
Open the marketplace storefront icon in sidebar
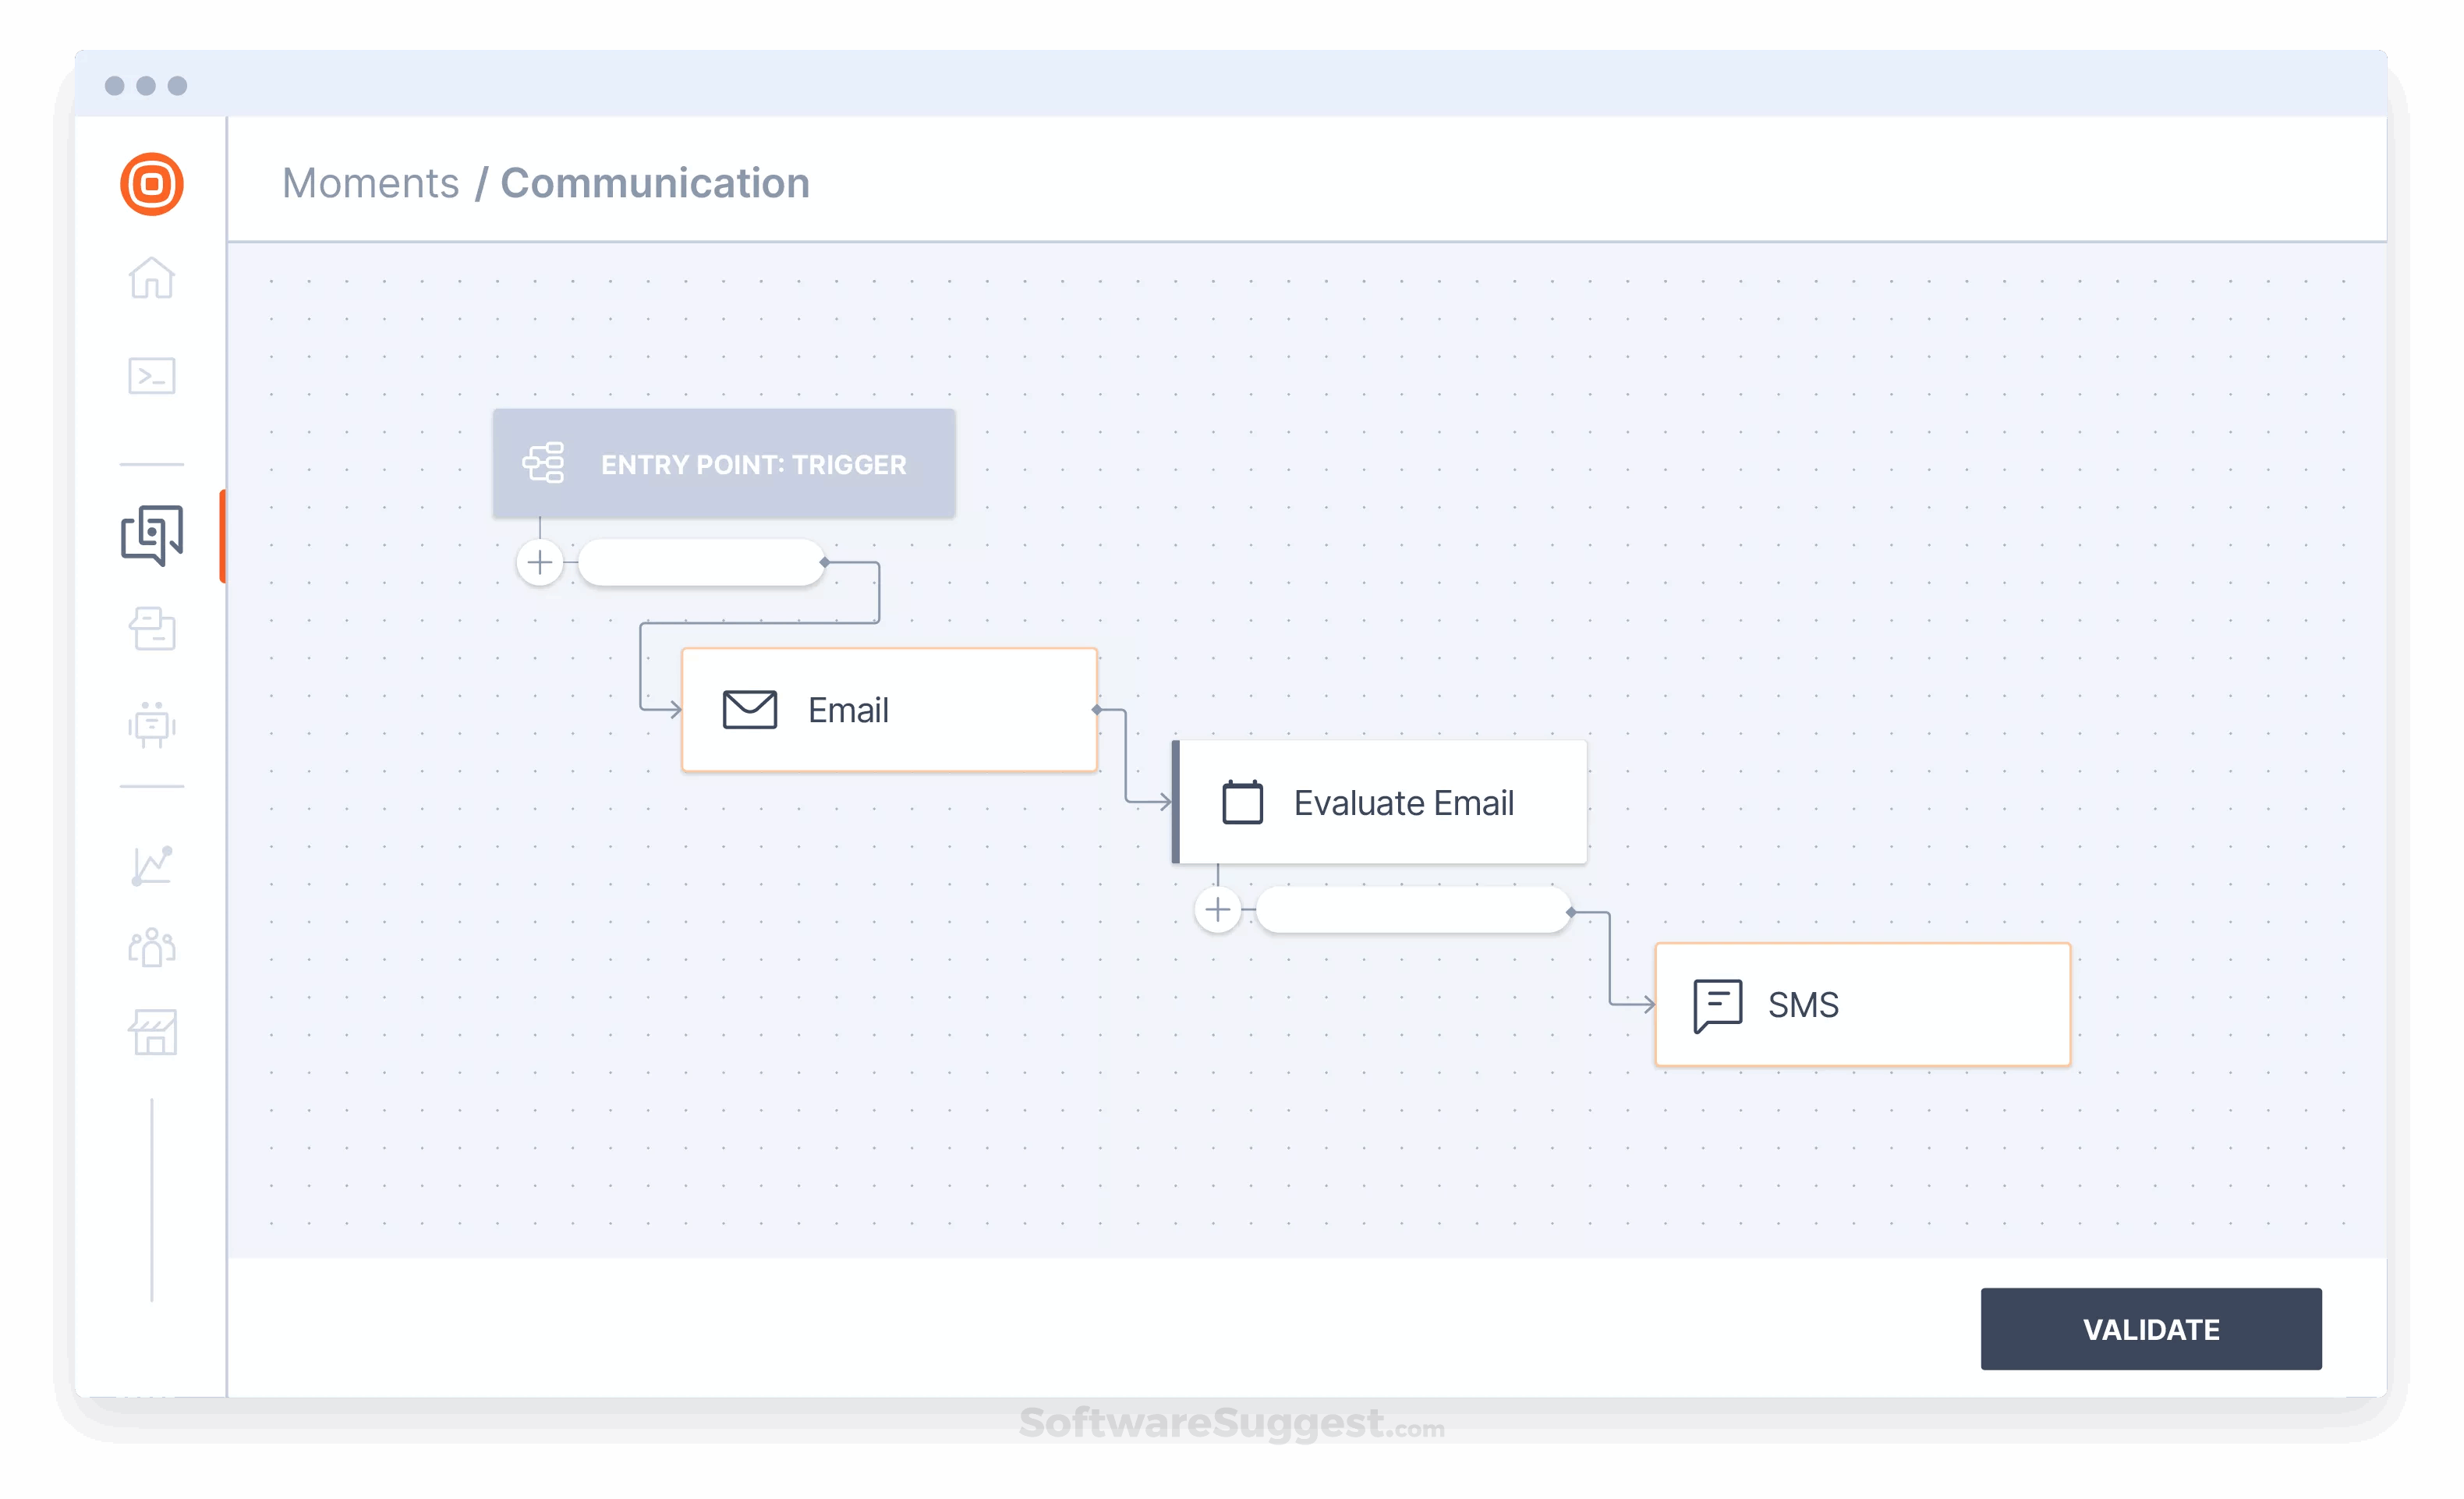[x=151, y=1032]
